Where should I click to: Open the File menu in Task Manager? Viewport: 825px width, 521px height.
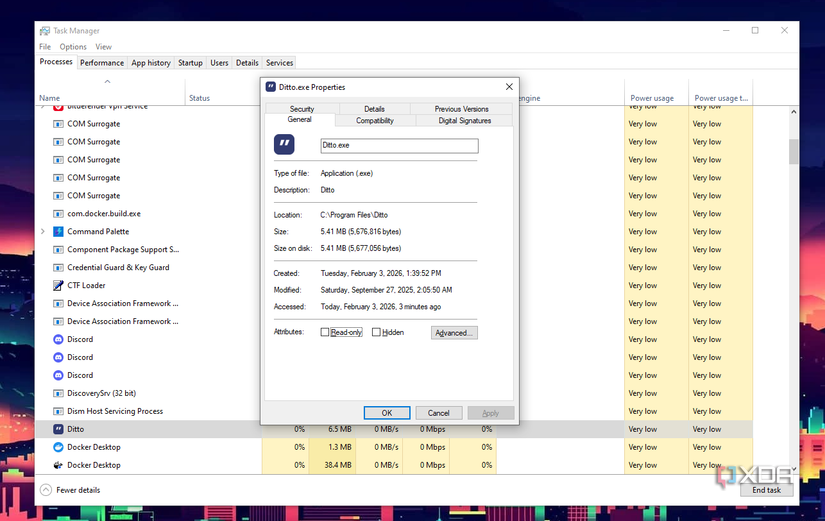(45, 47)
